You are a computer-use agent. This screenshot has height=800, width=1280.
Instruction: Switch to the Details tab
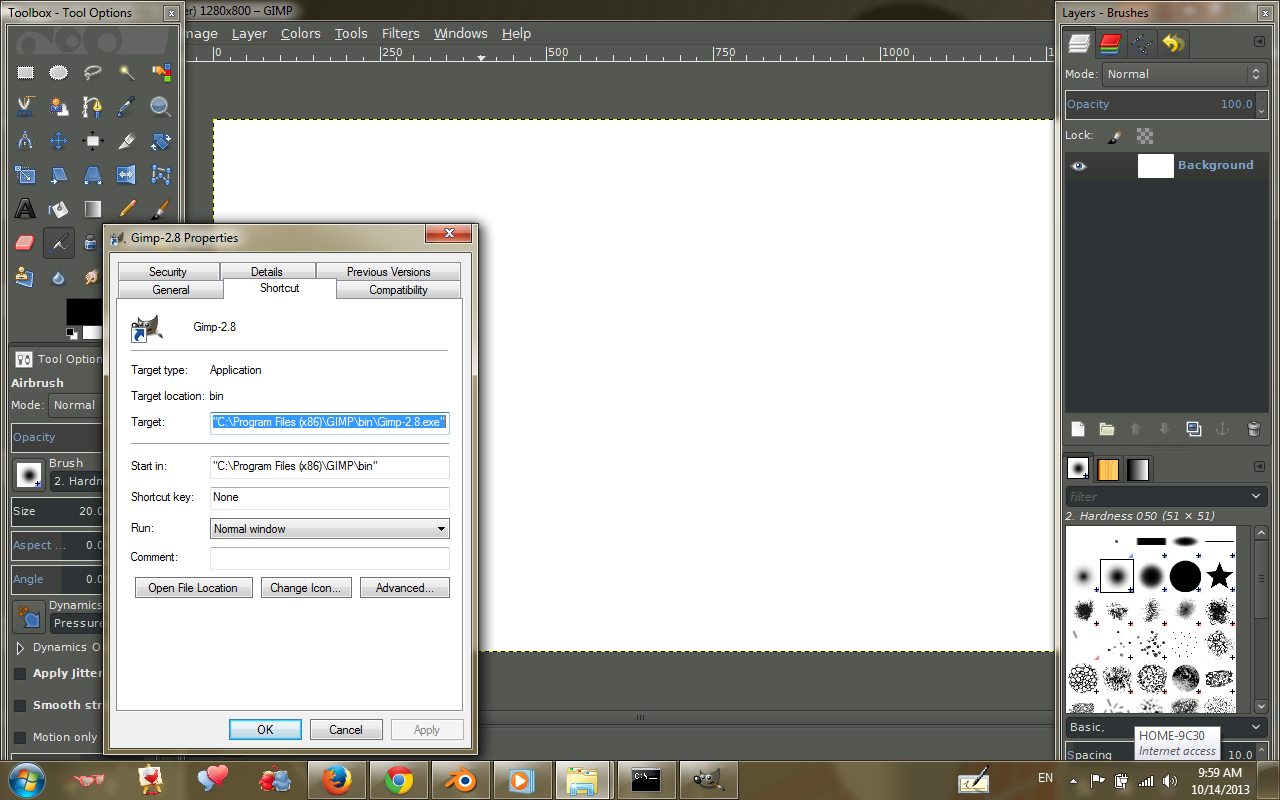267,271
